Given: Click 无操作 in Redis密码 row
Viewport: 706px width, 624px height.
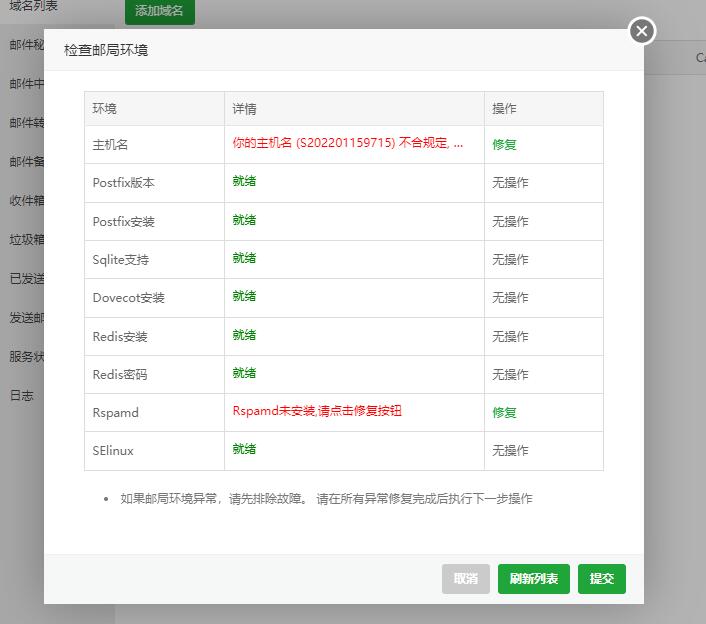Looking at the screenshot, I should 510,375.
